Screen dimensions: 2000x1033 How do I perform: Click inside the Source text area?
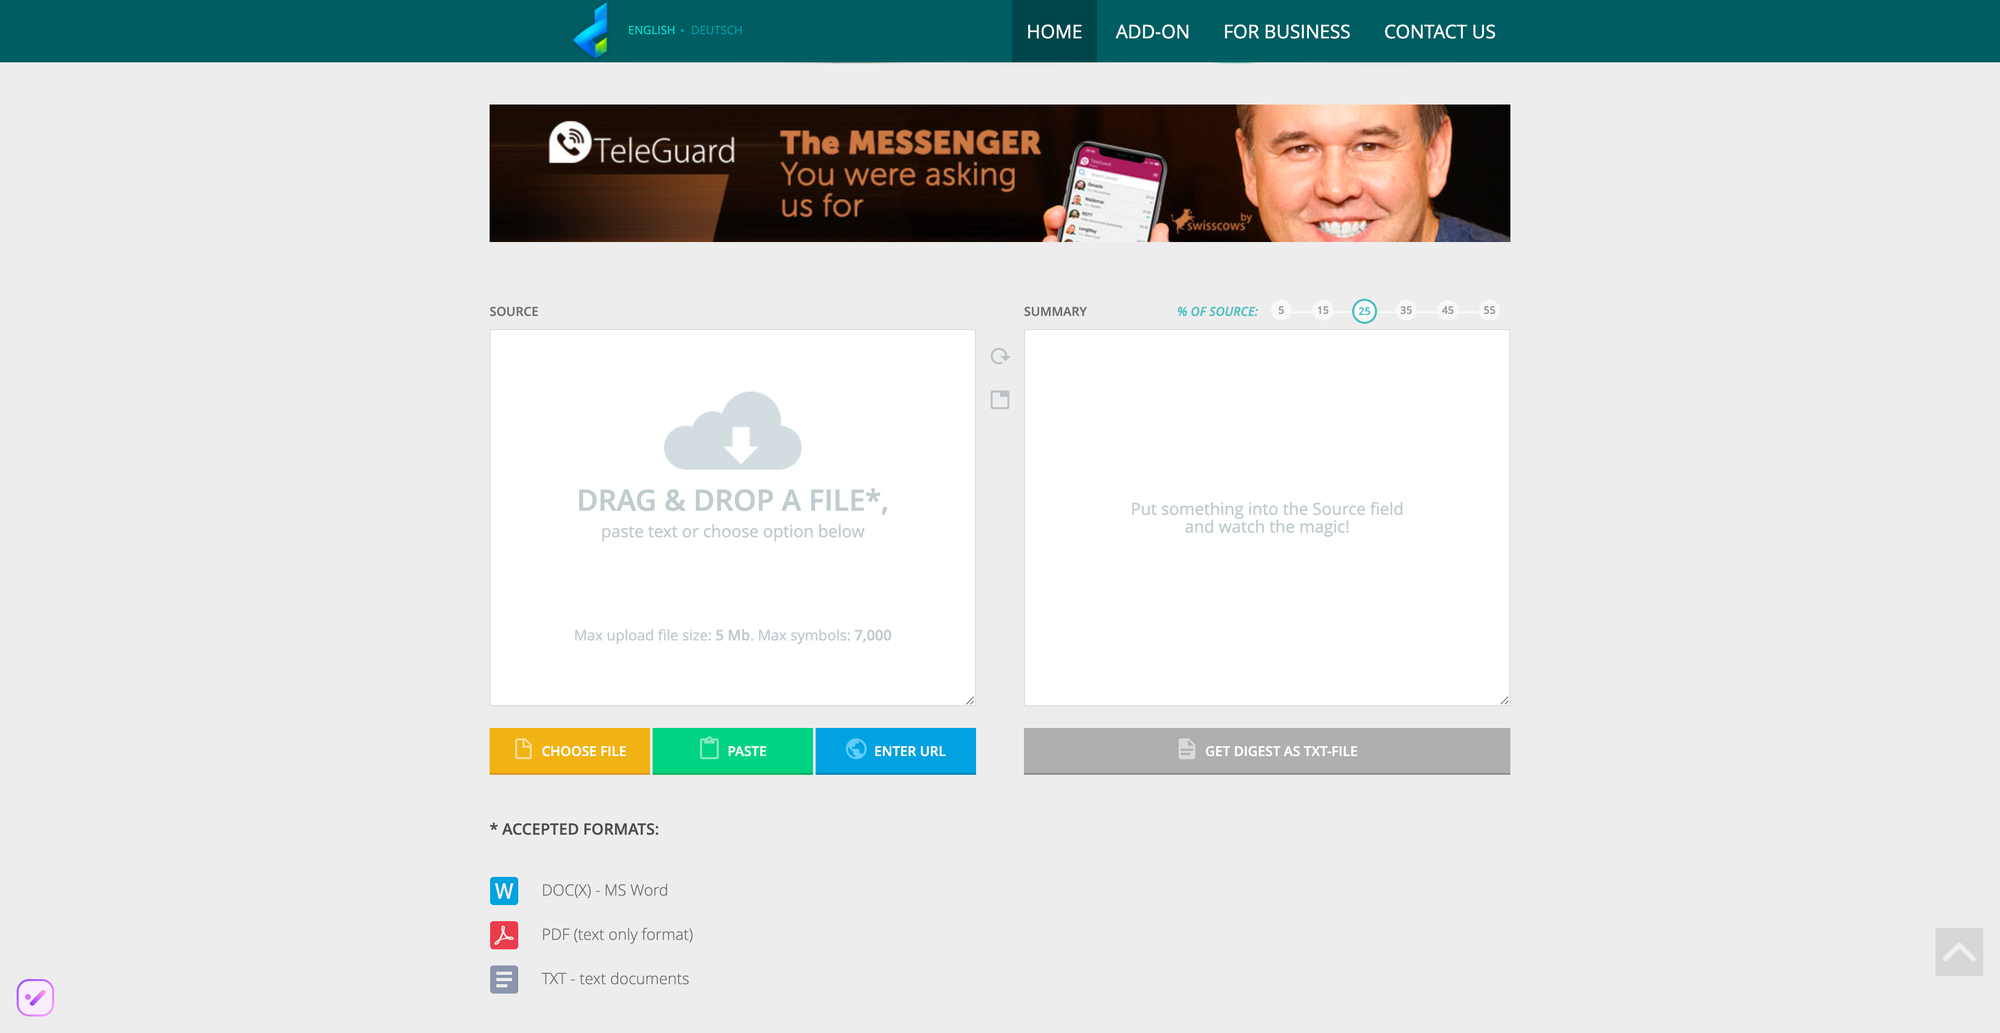coord(733,518)
